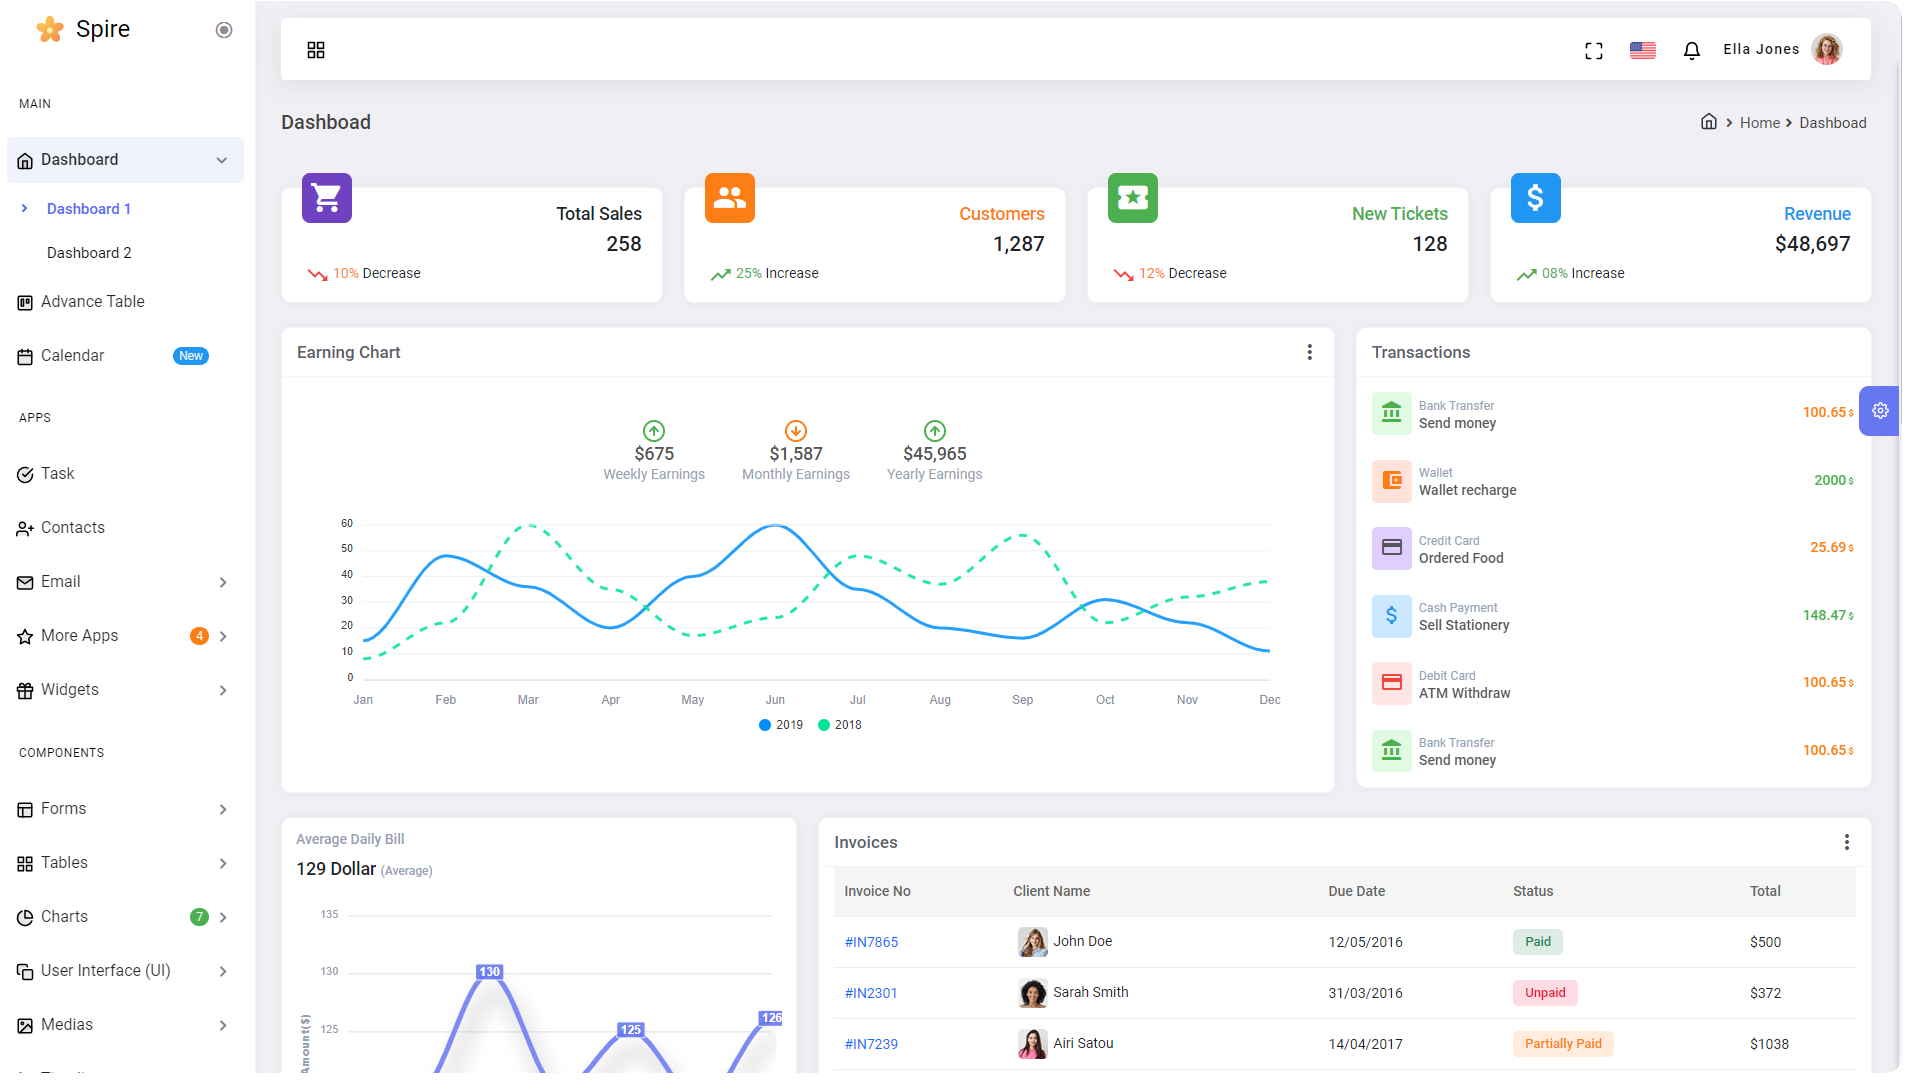Click Ella Jones profile avatar
Screen dimensions: 1916x1080
tap(1827, 49)
